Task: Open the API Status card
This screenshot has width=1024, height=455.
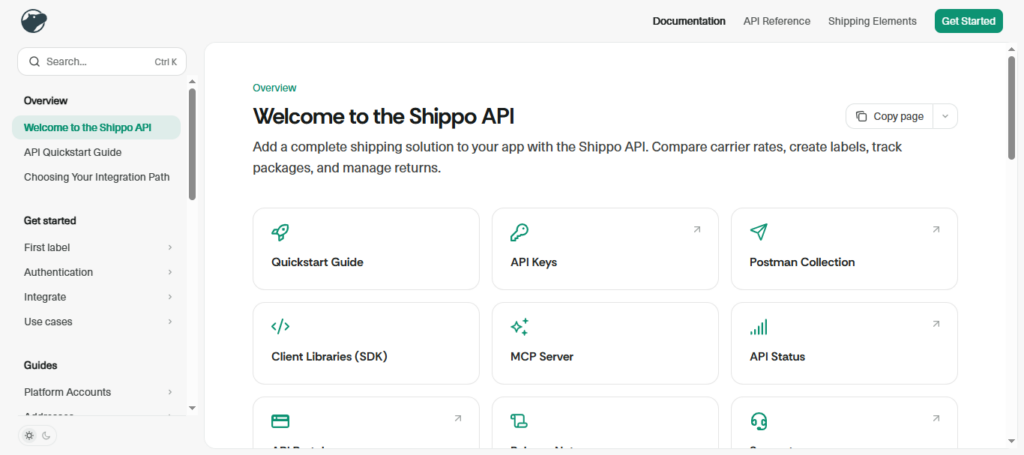Action: [x=844, y=343]
